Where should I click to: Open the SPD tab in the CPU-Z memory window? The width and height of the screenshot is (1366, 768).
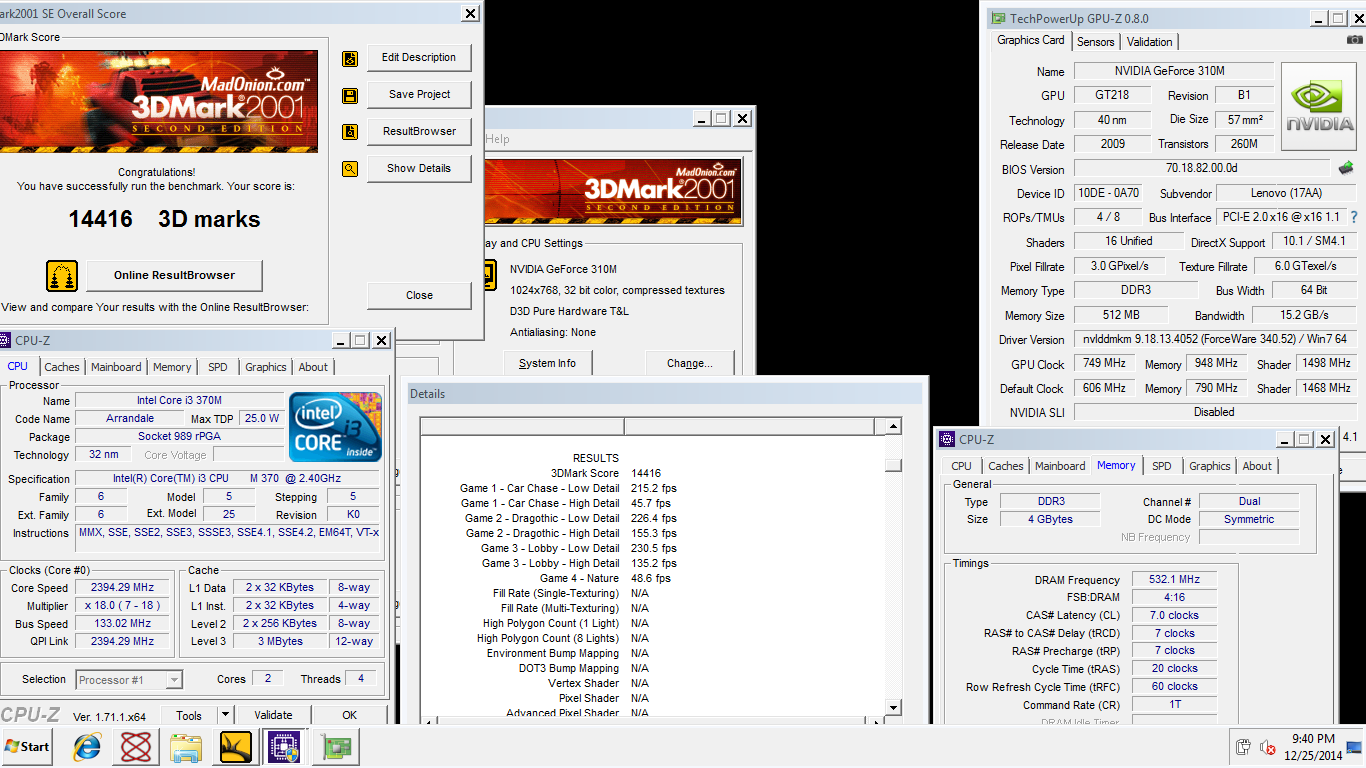(x=1161, y=466)
